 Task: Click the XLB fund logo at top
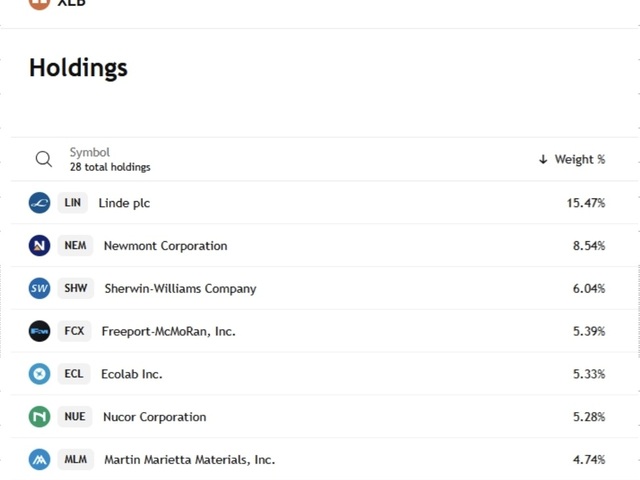39,3
